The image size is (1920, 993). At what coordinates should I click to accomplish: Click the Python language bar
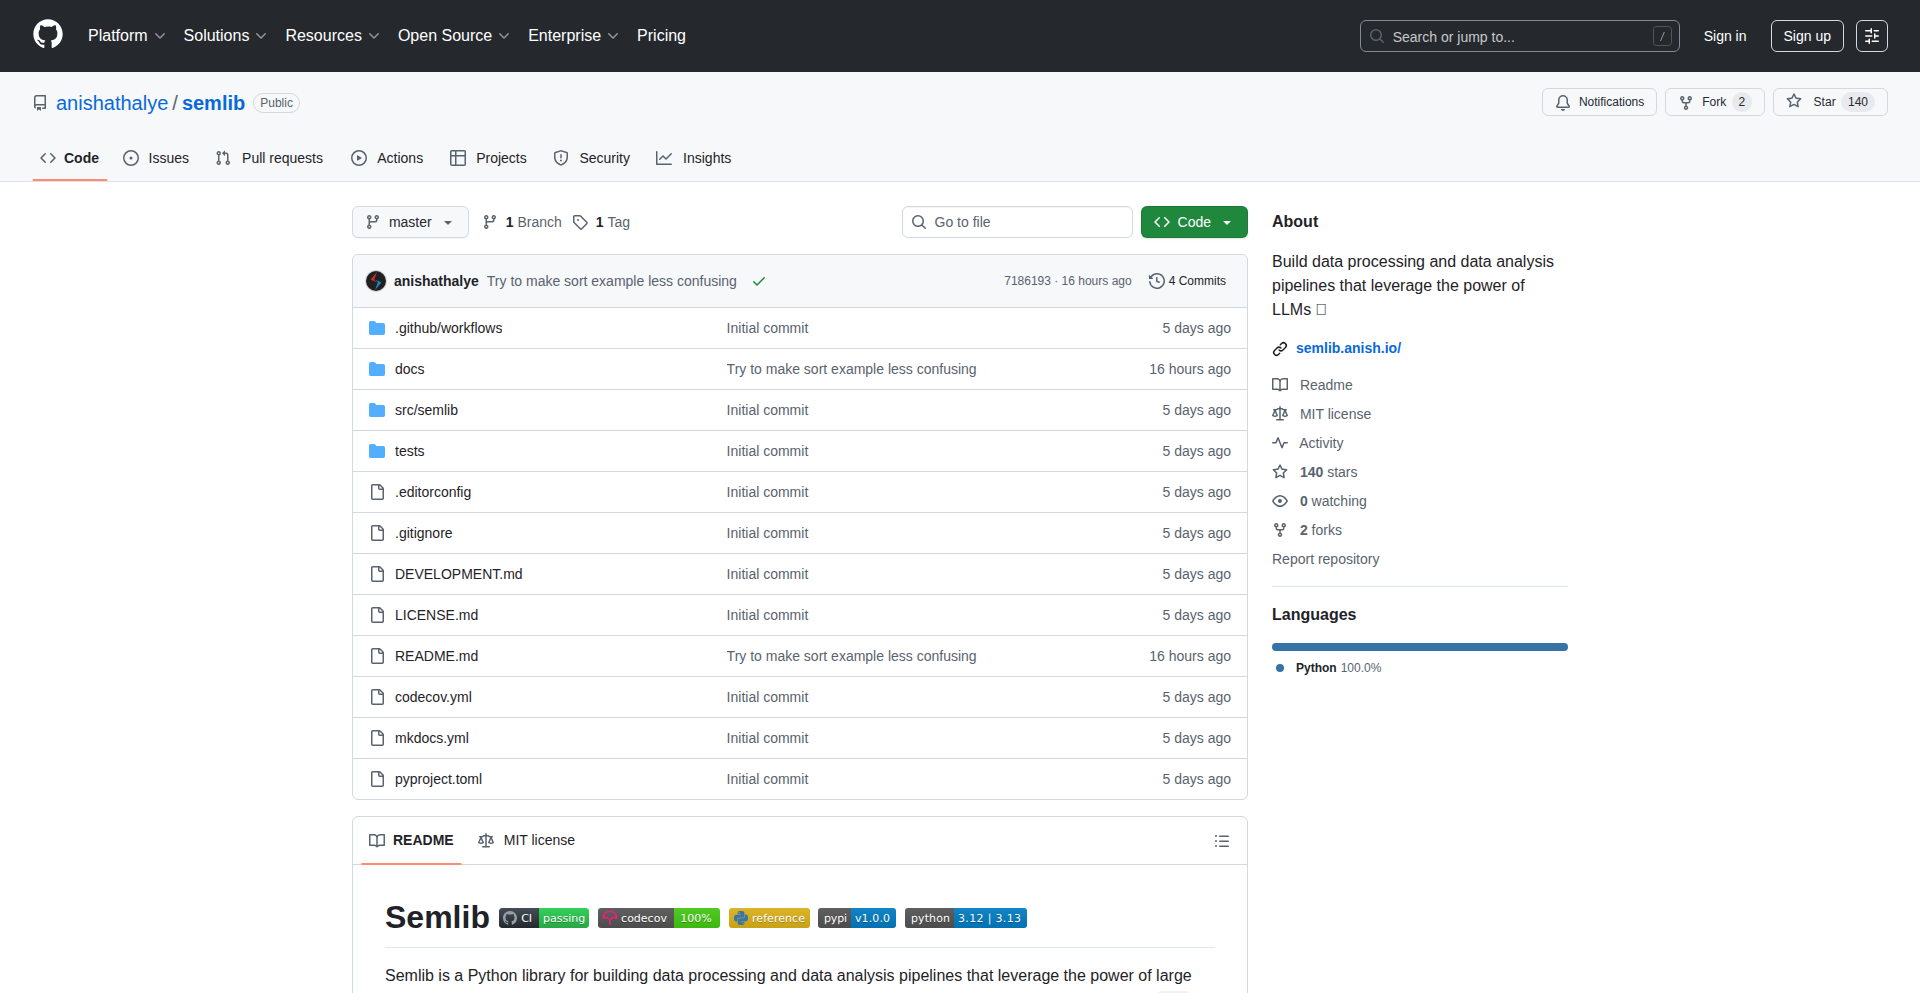[1419, 647]
